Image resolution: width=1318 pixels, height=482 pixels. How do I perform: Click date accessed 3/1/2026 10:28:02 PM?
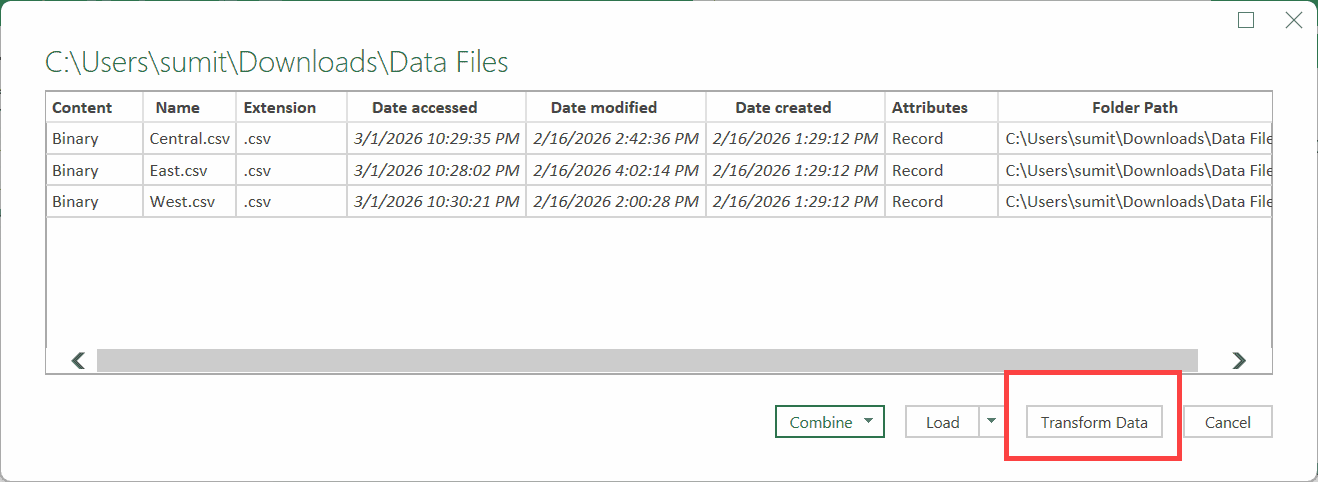436,170
